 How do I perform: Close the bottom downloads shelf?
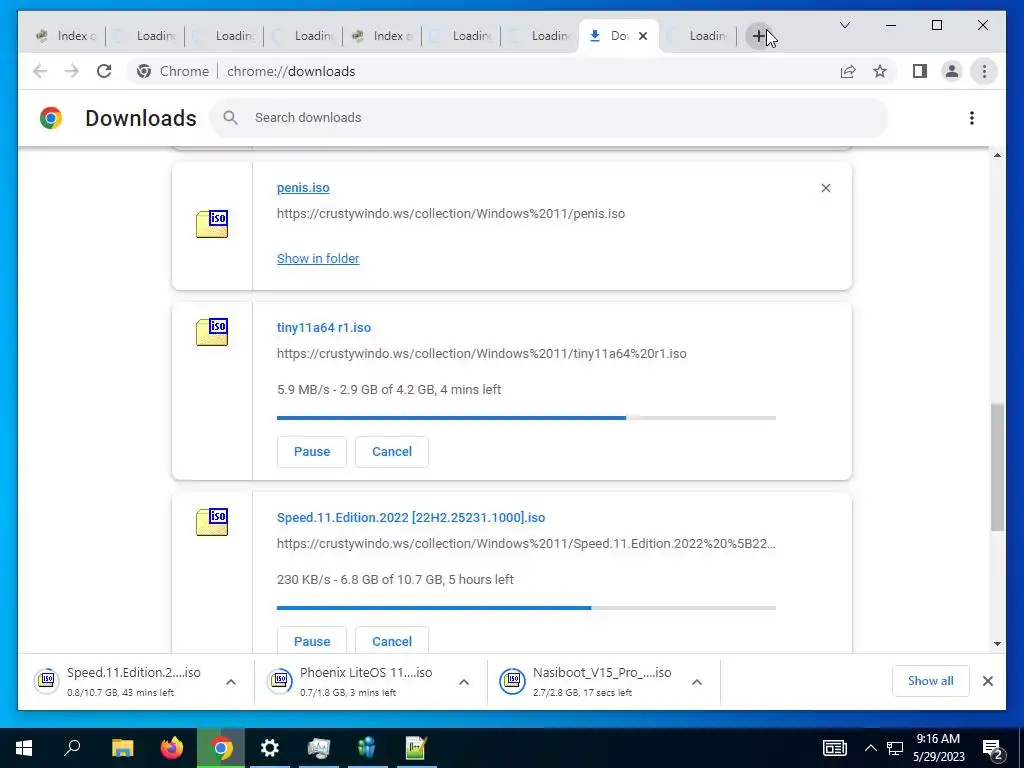pyautogui.click(x=987, y=681)
